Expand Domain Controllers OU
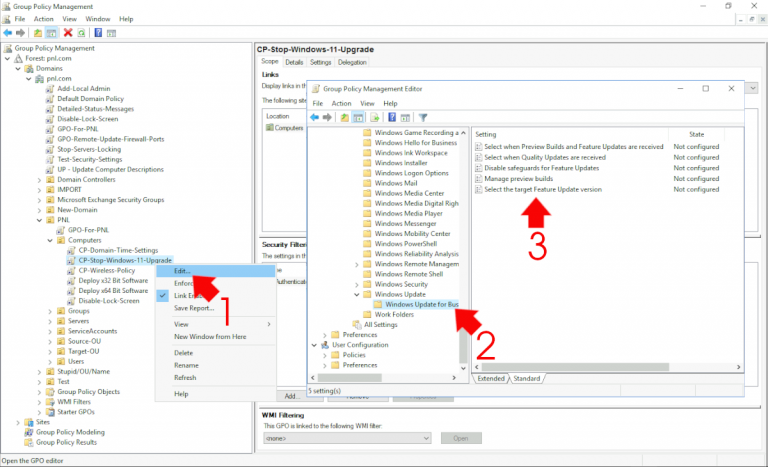This screenshot has width=768, height=467. 39,180
